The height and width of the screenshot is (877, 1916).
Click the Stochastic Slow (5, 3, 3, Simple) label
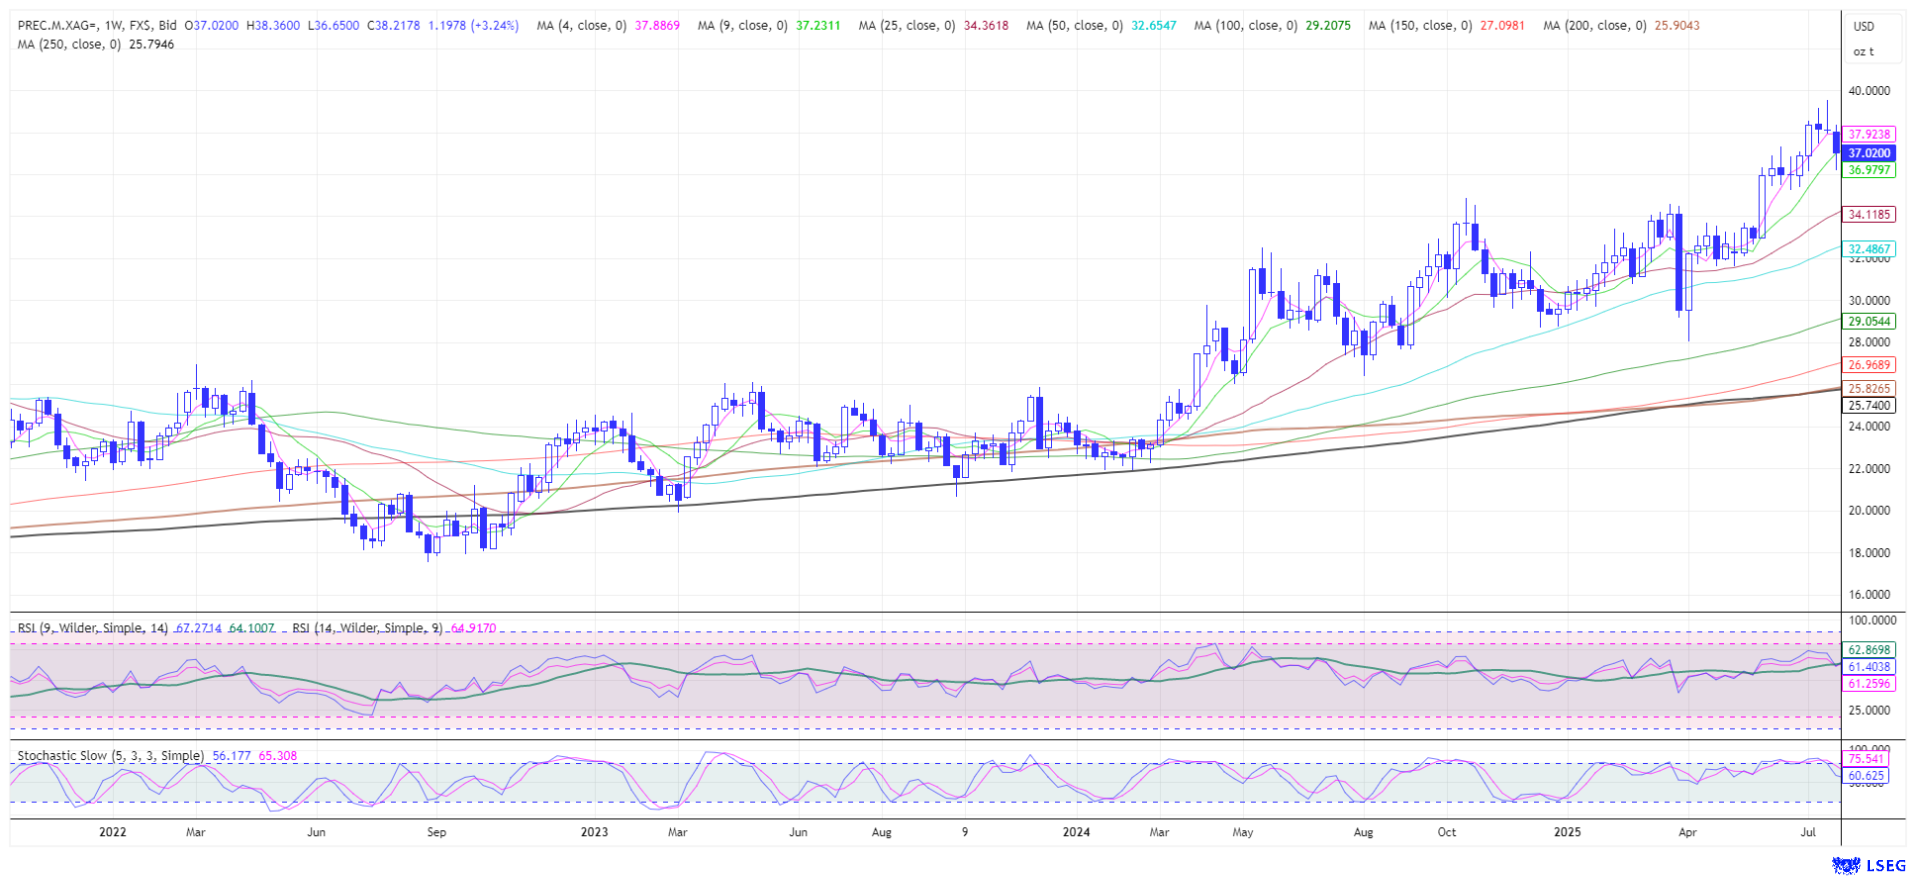pos(110,756)
